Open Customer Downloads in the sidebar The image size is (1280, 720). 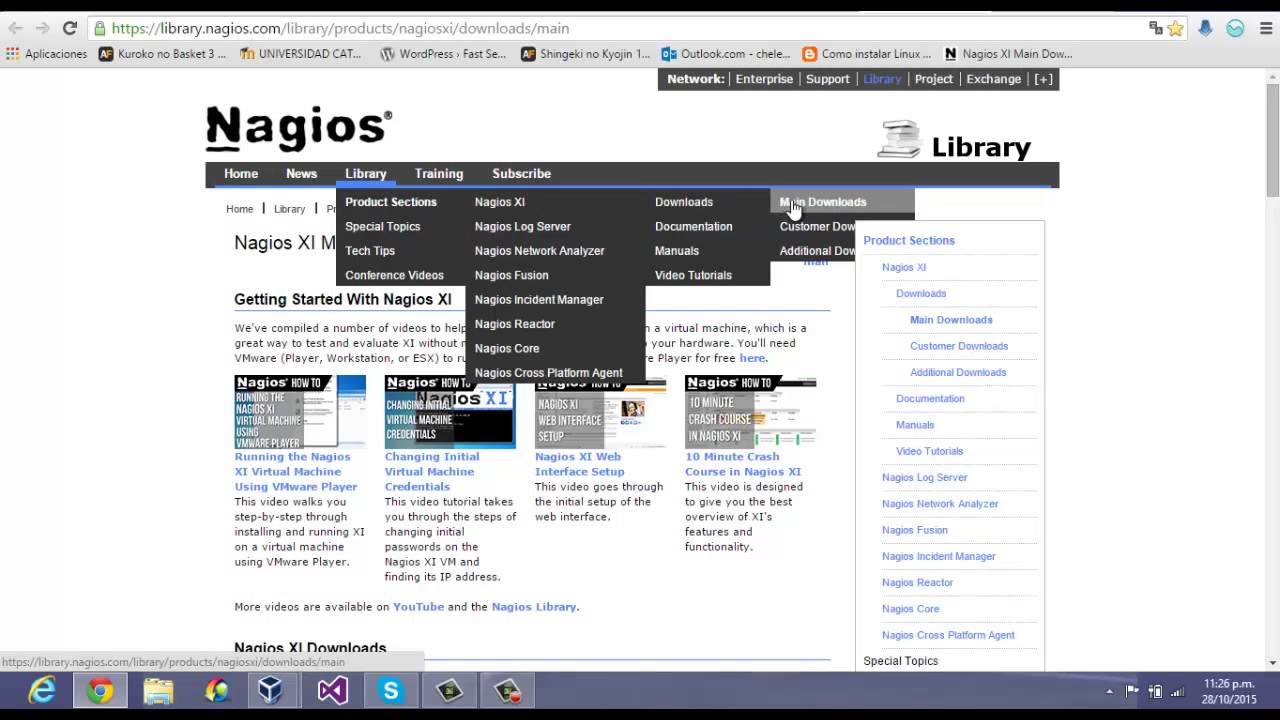pos(959,346)
